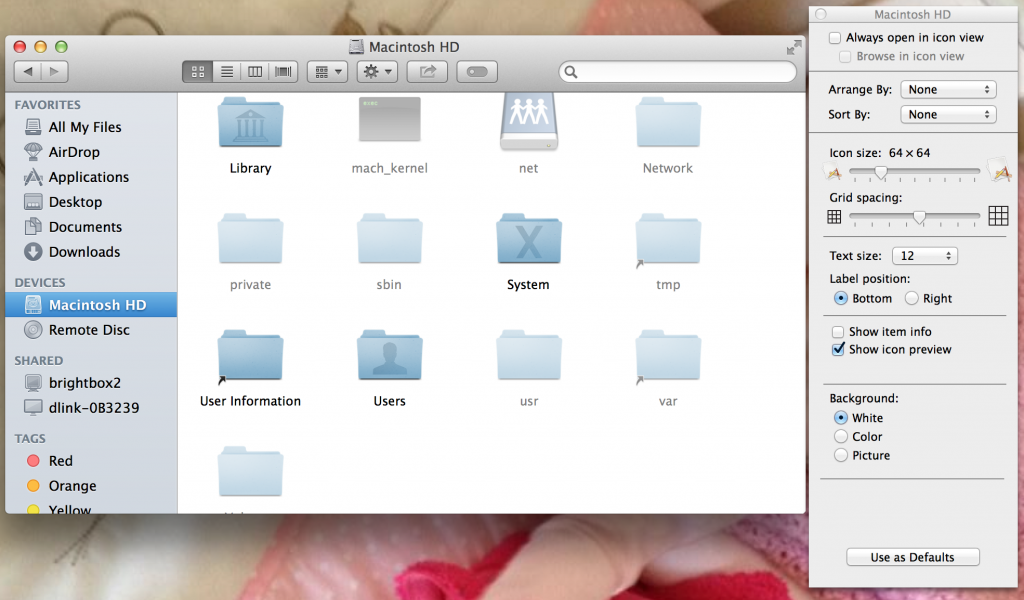1024x600 pixels.
Task: Click inside the Finder search field
Action: click(x=678, y=72)
